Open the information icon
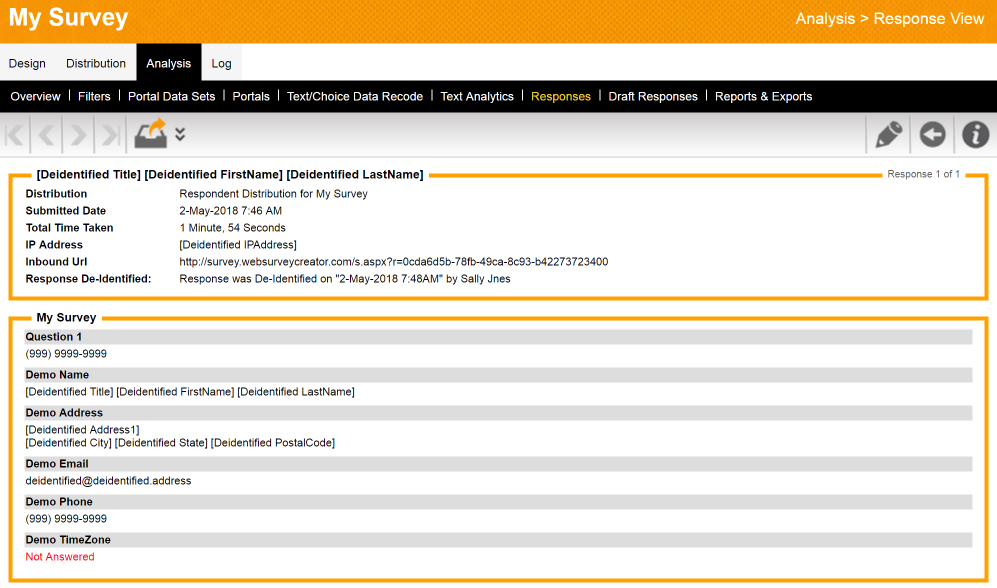The height and width of the screenshot is (588, 997). point(975,135)
